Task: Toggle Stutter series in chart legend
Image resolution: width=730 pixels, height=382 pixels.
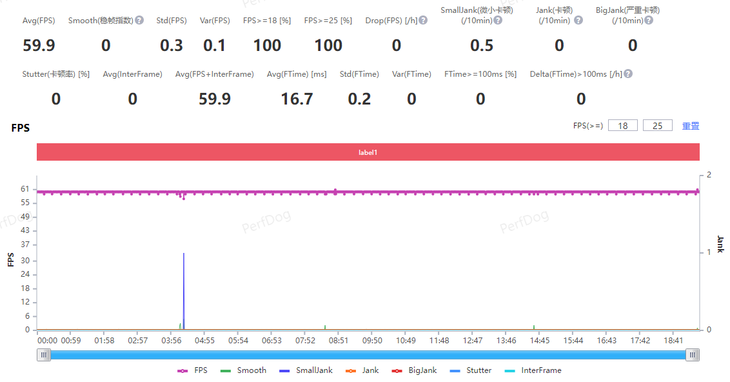Action: [x=471, y=370]
